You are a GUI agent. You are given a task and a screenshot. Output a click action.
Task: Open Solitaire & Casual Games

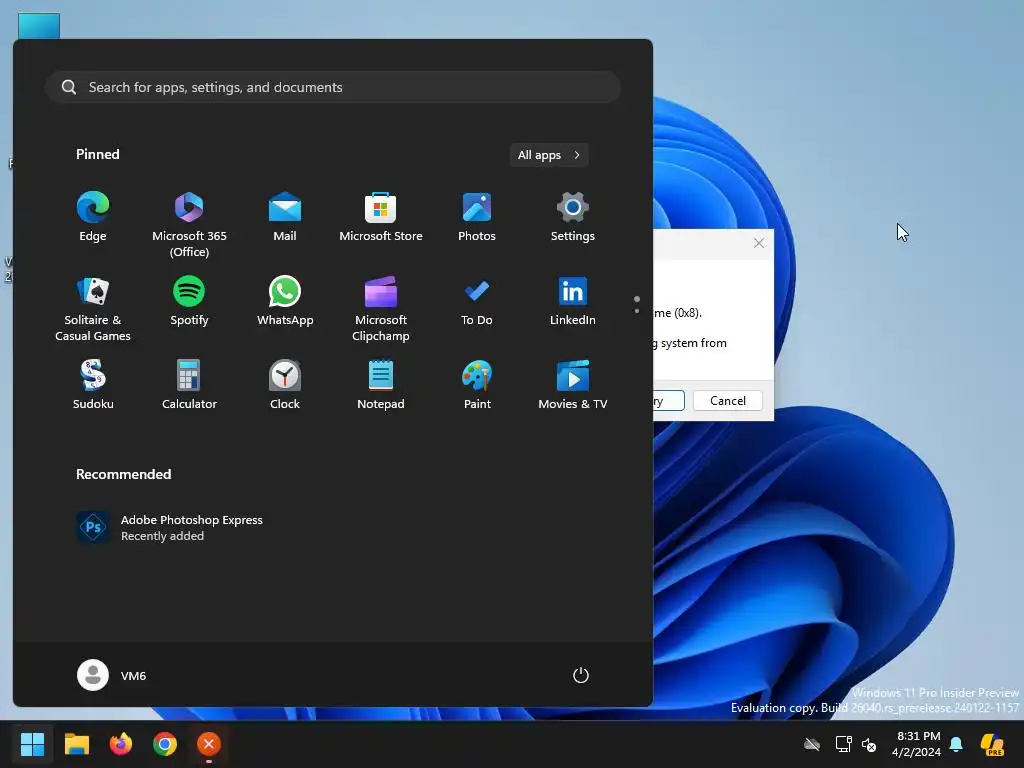coord(93,309)
